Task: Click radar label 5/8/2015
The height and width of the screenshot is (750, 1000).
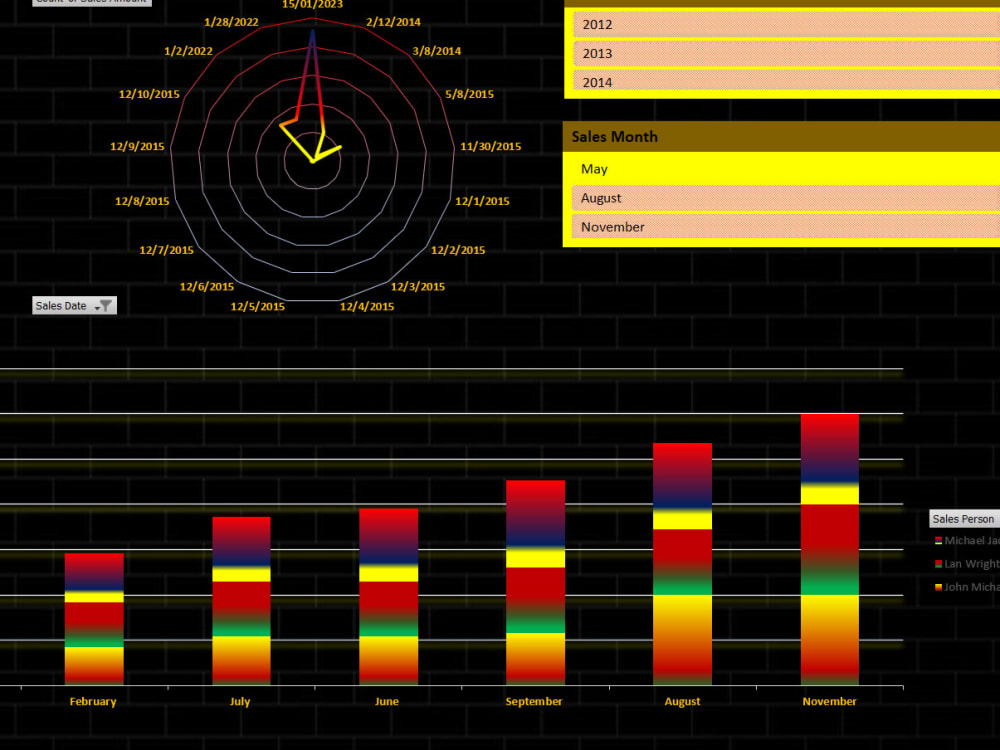Action: coord(469,94)
